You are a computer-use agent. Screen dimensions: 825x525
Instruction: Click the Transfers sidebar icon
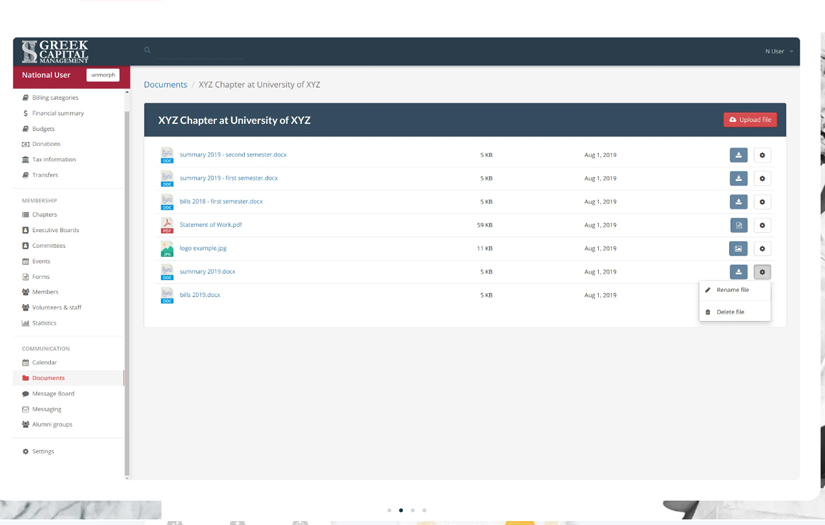[x=25, y=175]
